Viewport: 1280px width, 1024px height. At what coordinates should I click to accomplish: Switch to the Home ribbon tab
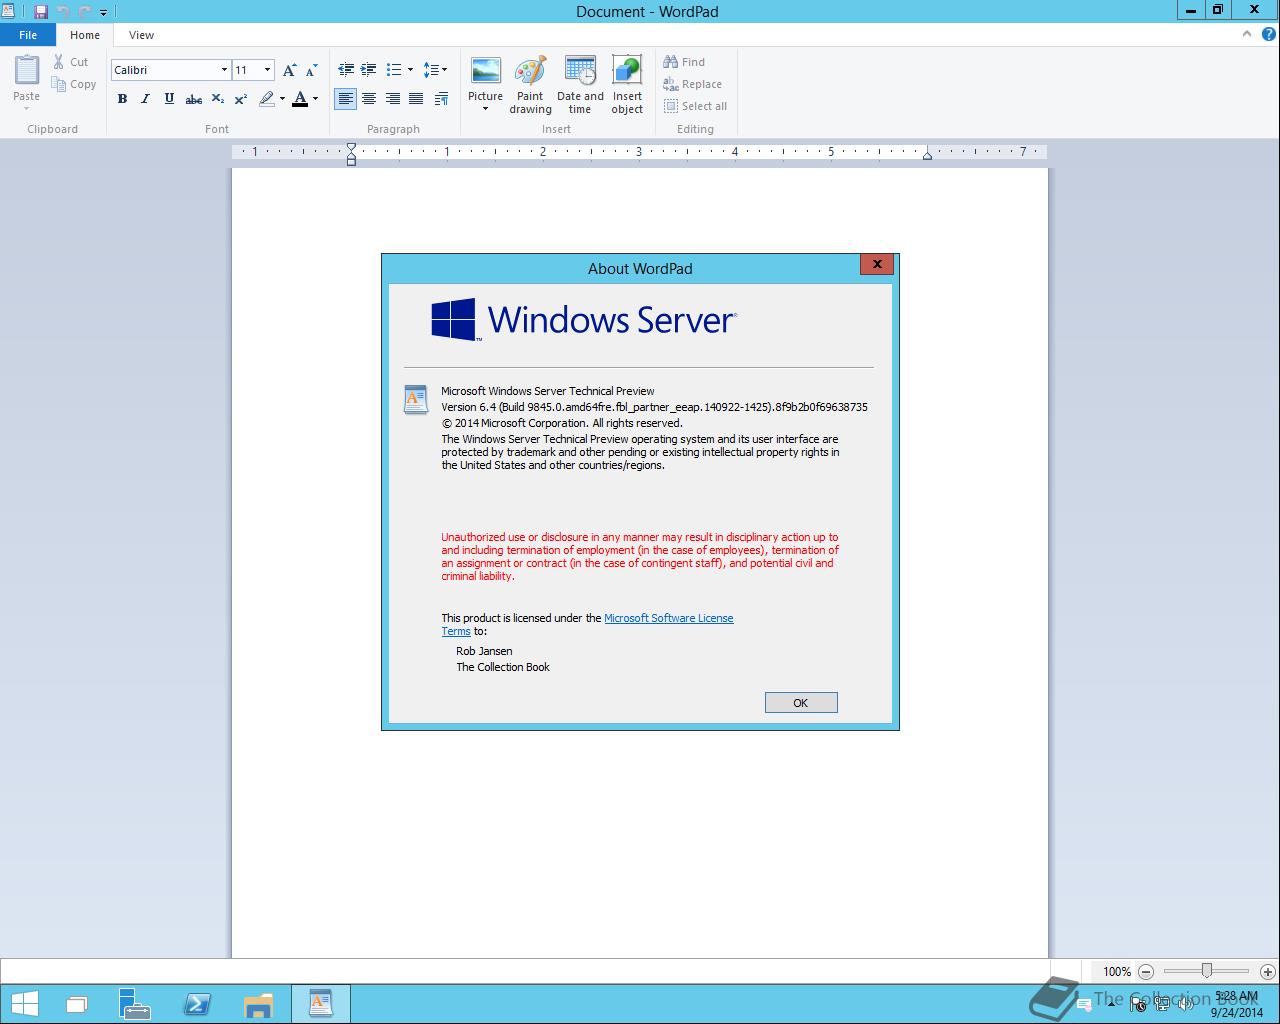(85, 35)
